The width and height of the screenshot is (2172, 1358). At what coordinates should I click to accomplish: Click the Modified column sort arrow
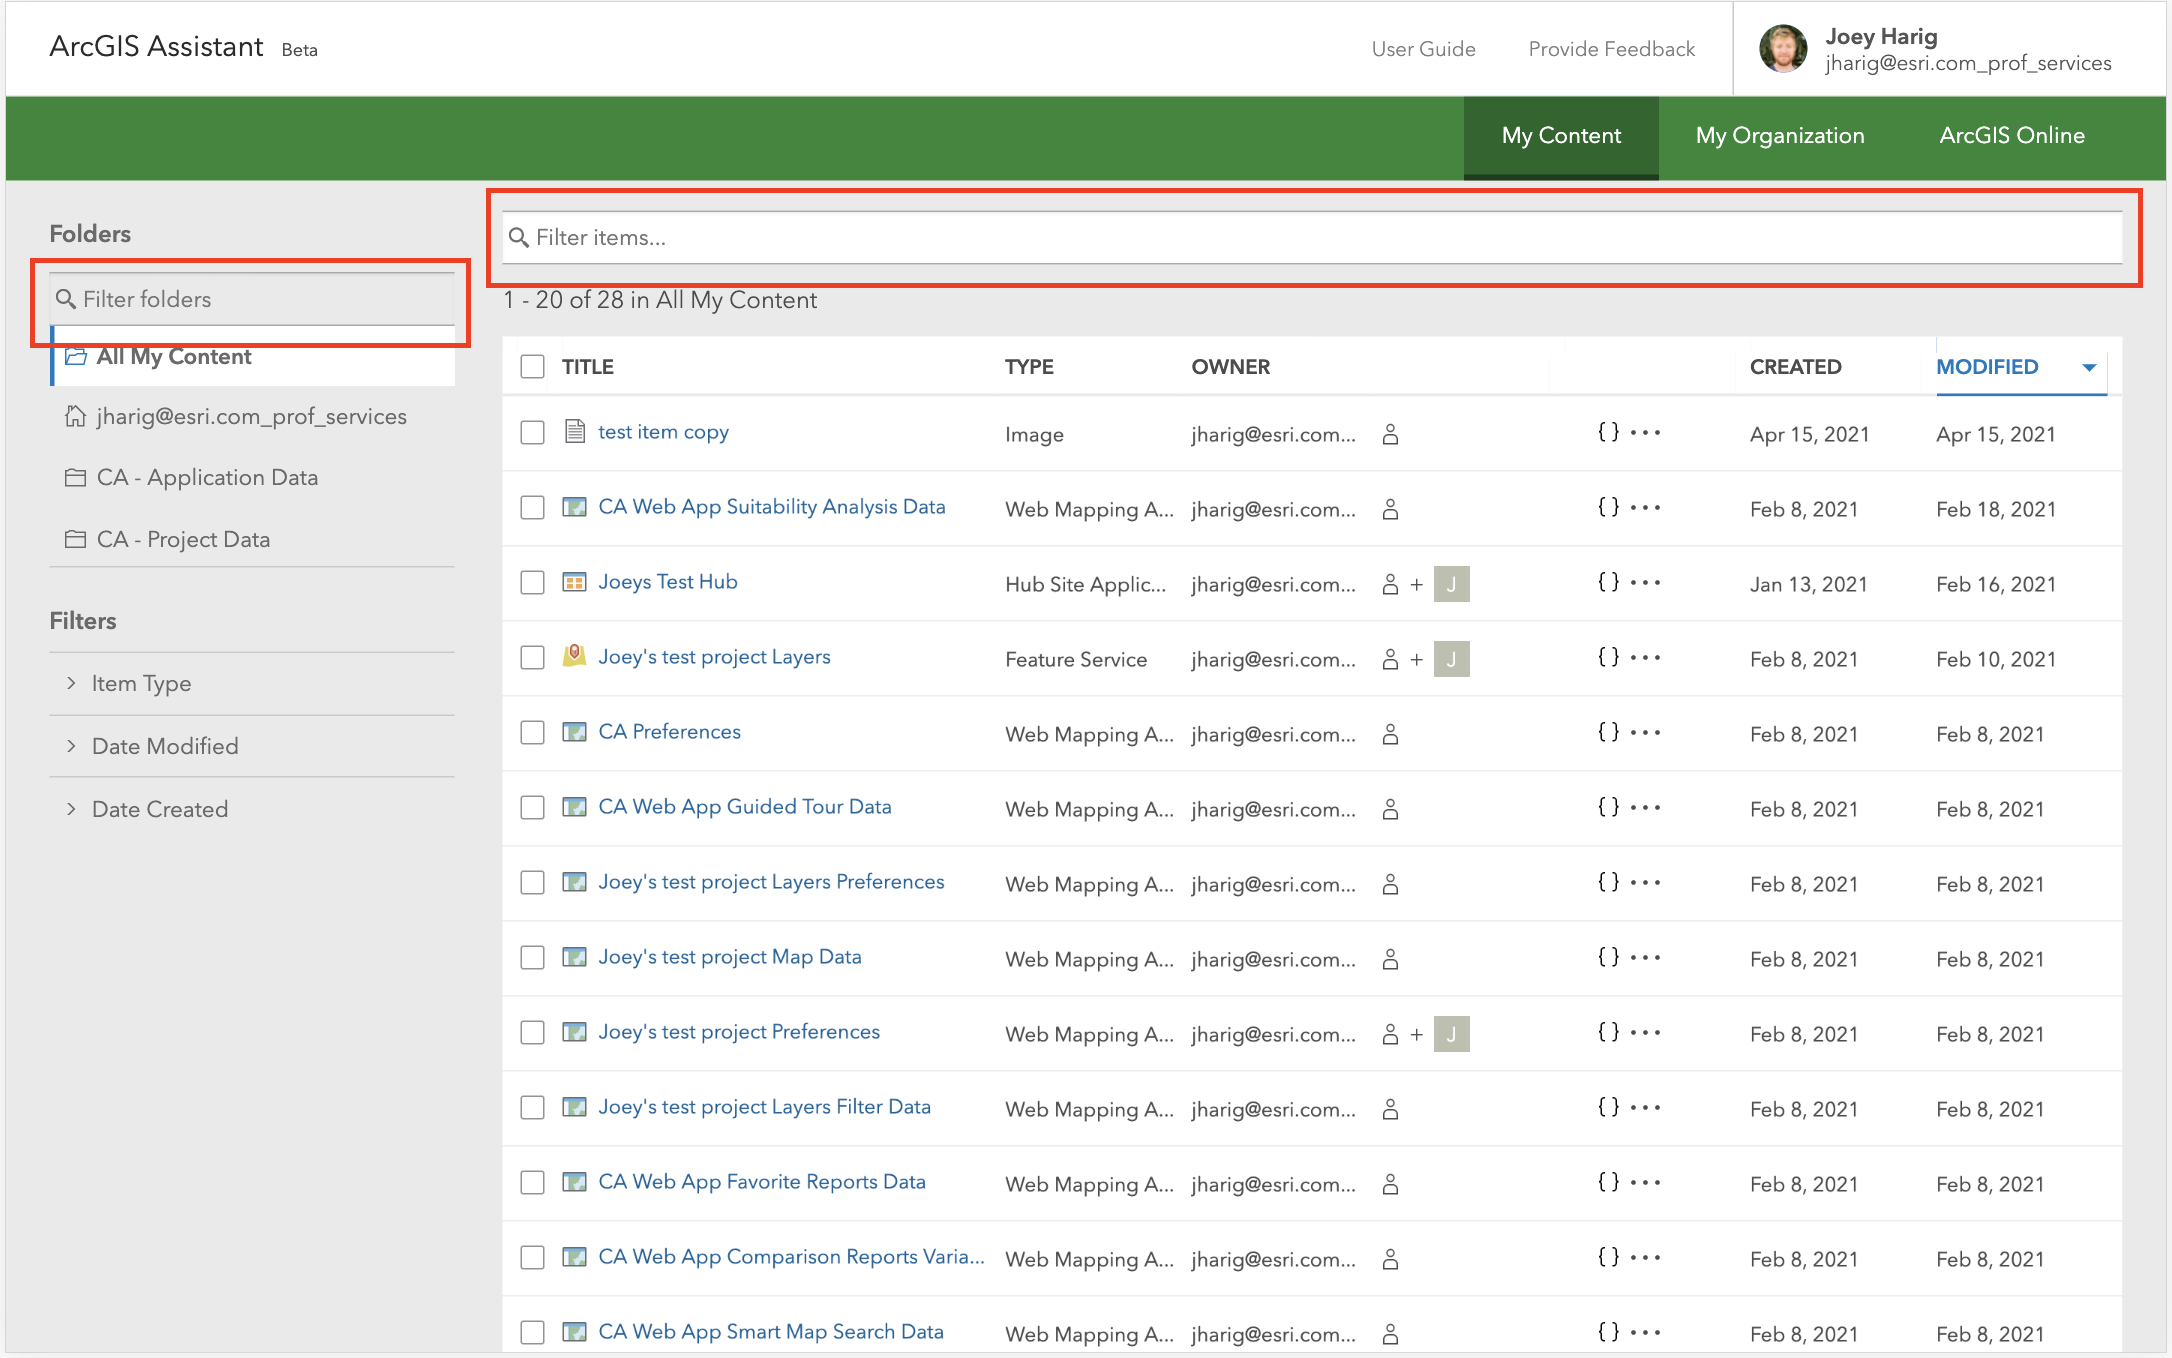tap(2089, 368)
